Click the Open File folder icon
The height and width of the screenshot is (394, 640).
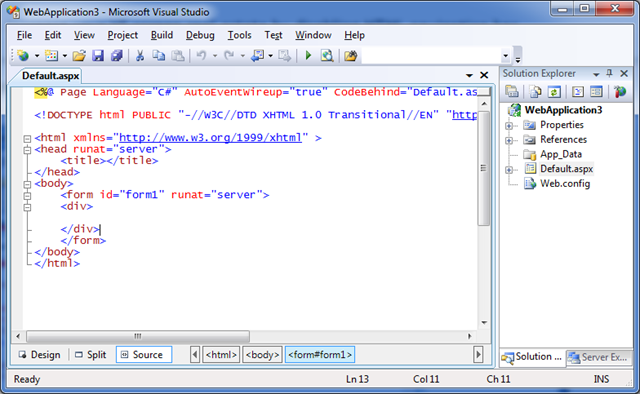coord(79,56)
